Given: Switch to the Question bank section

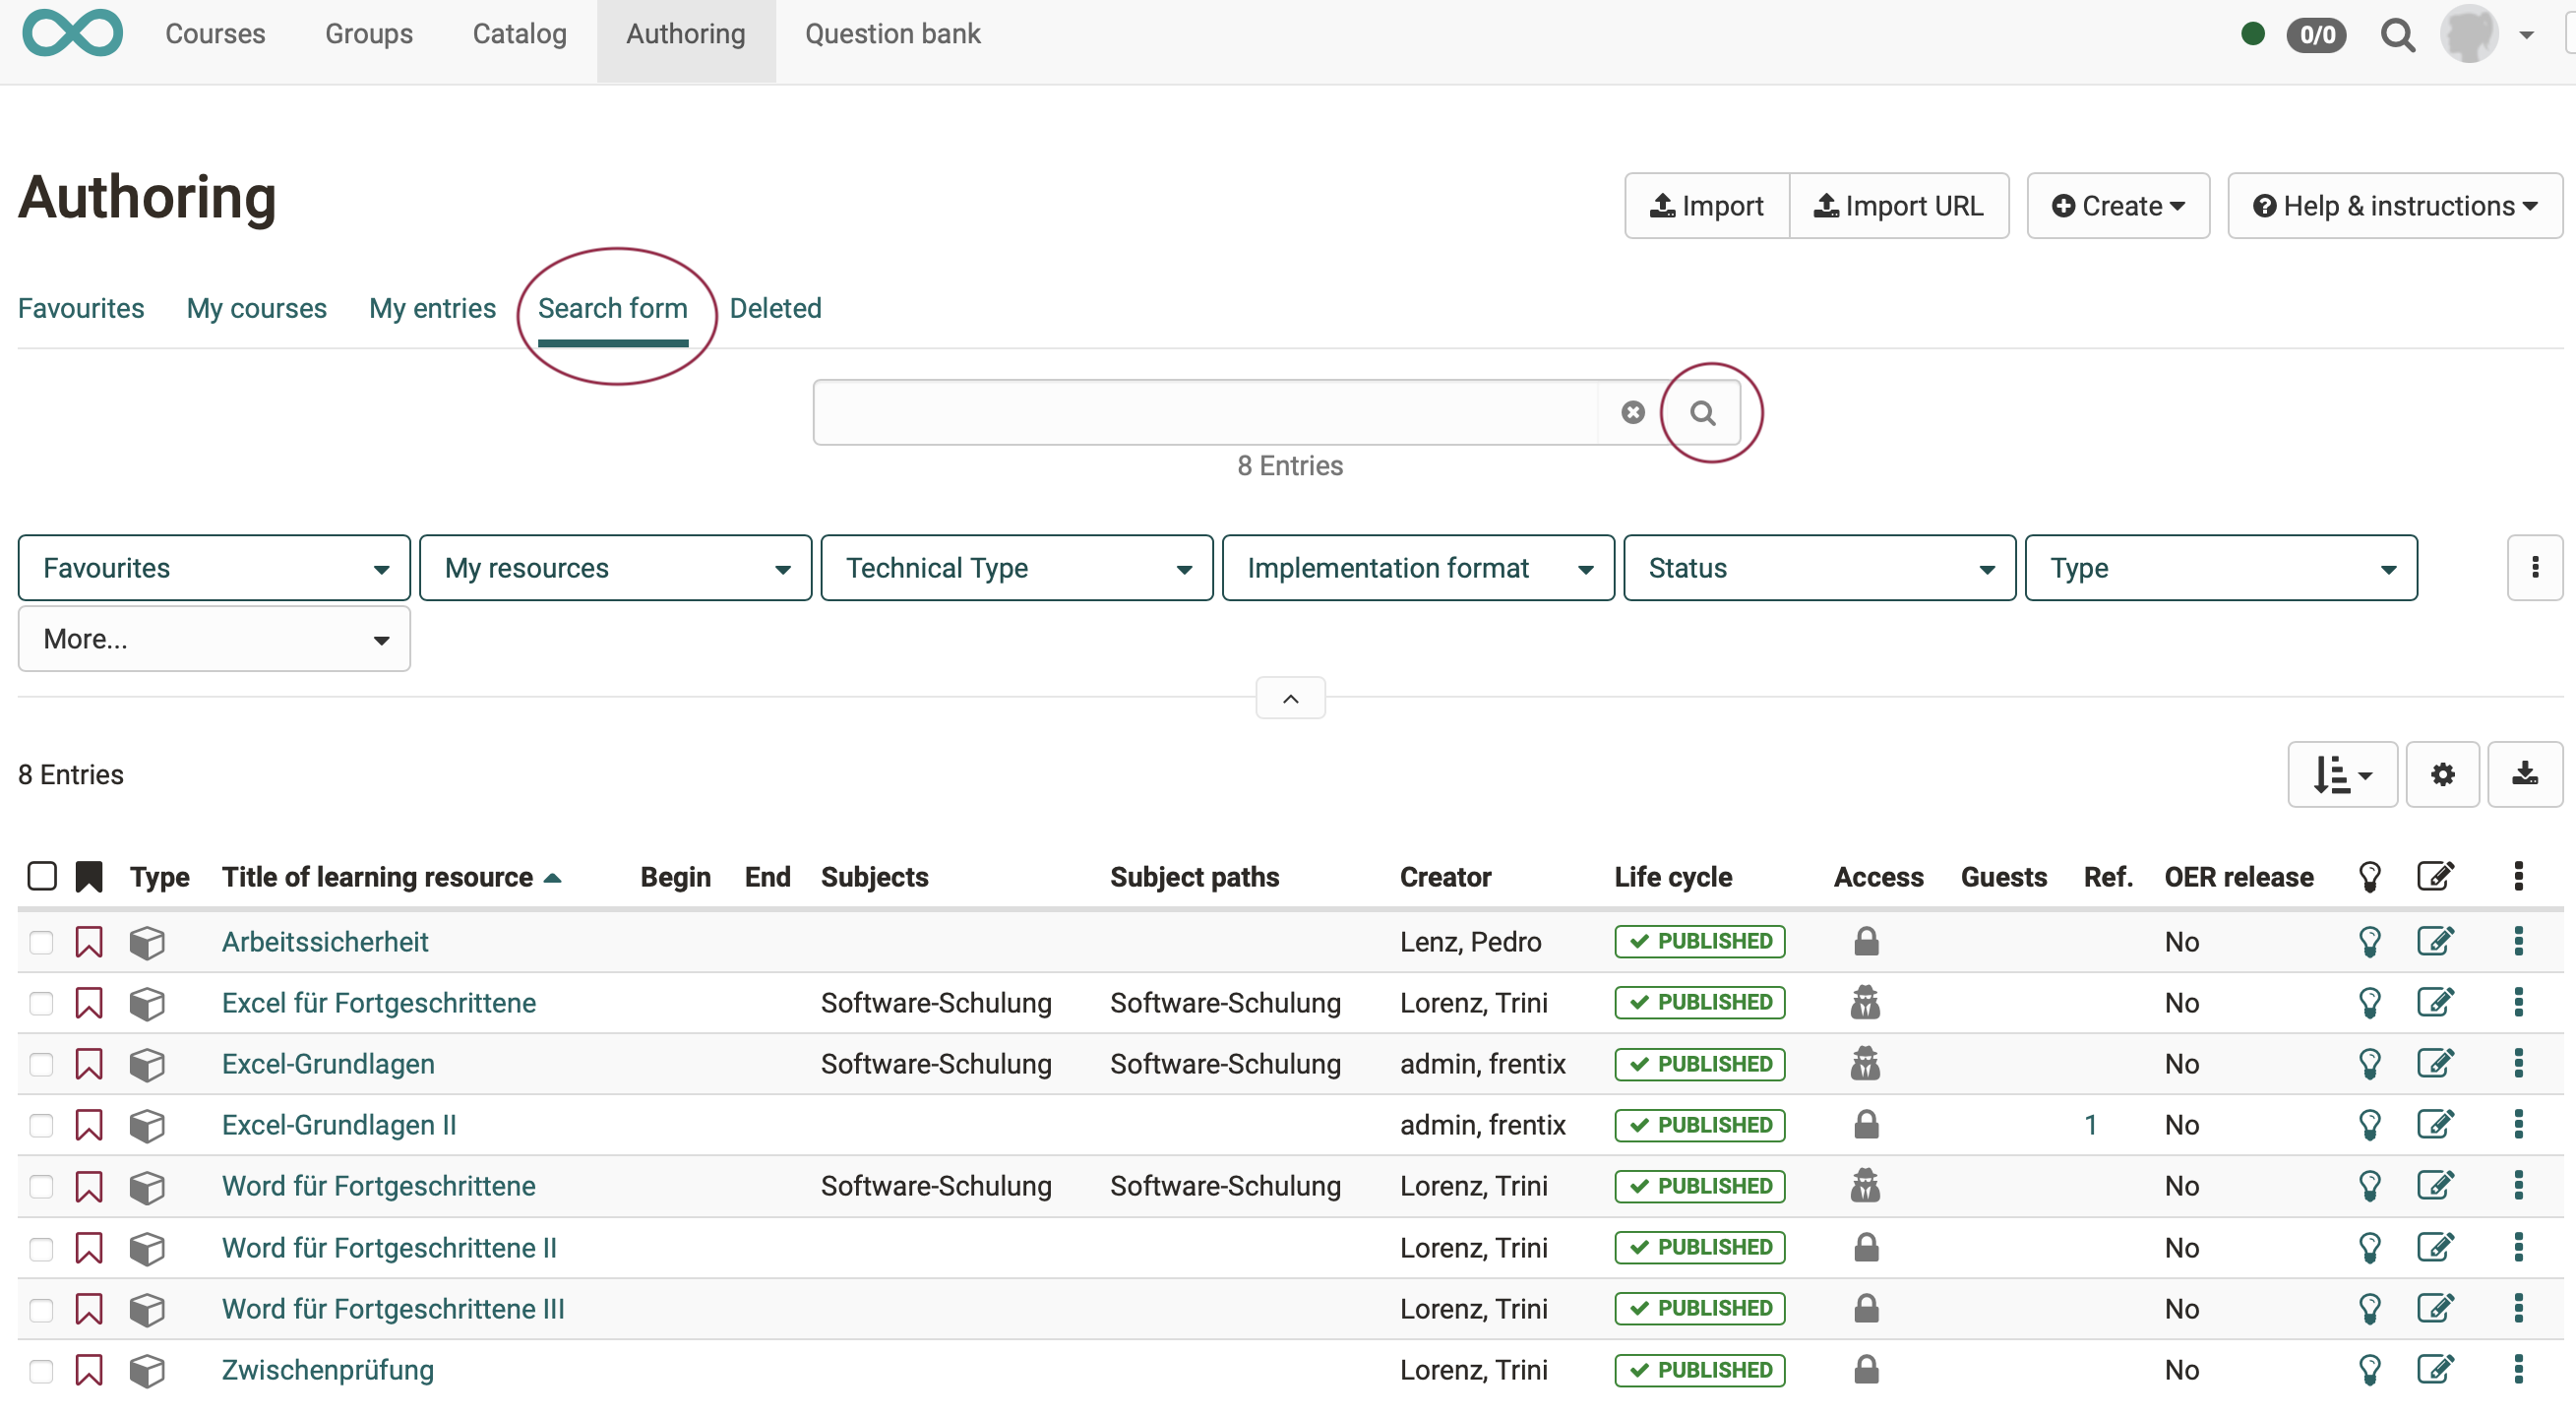Looking at the screenshot, I should tap(892, 33).
